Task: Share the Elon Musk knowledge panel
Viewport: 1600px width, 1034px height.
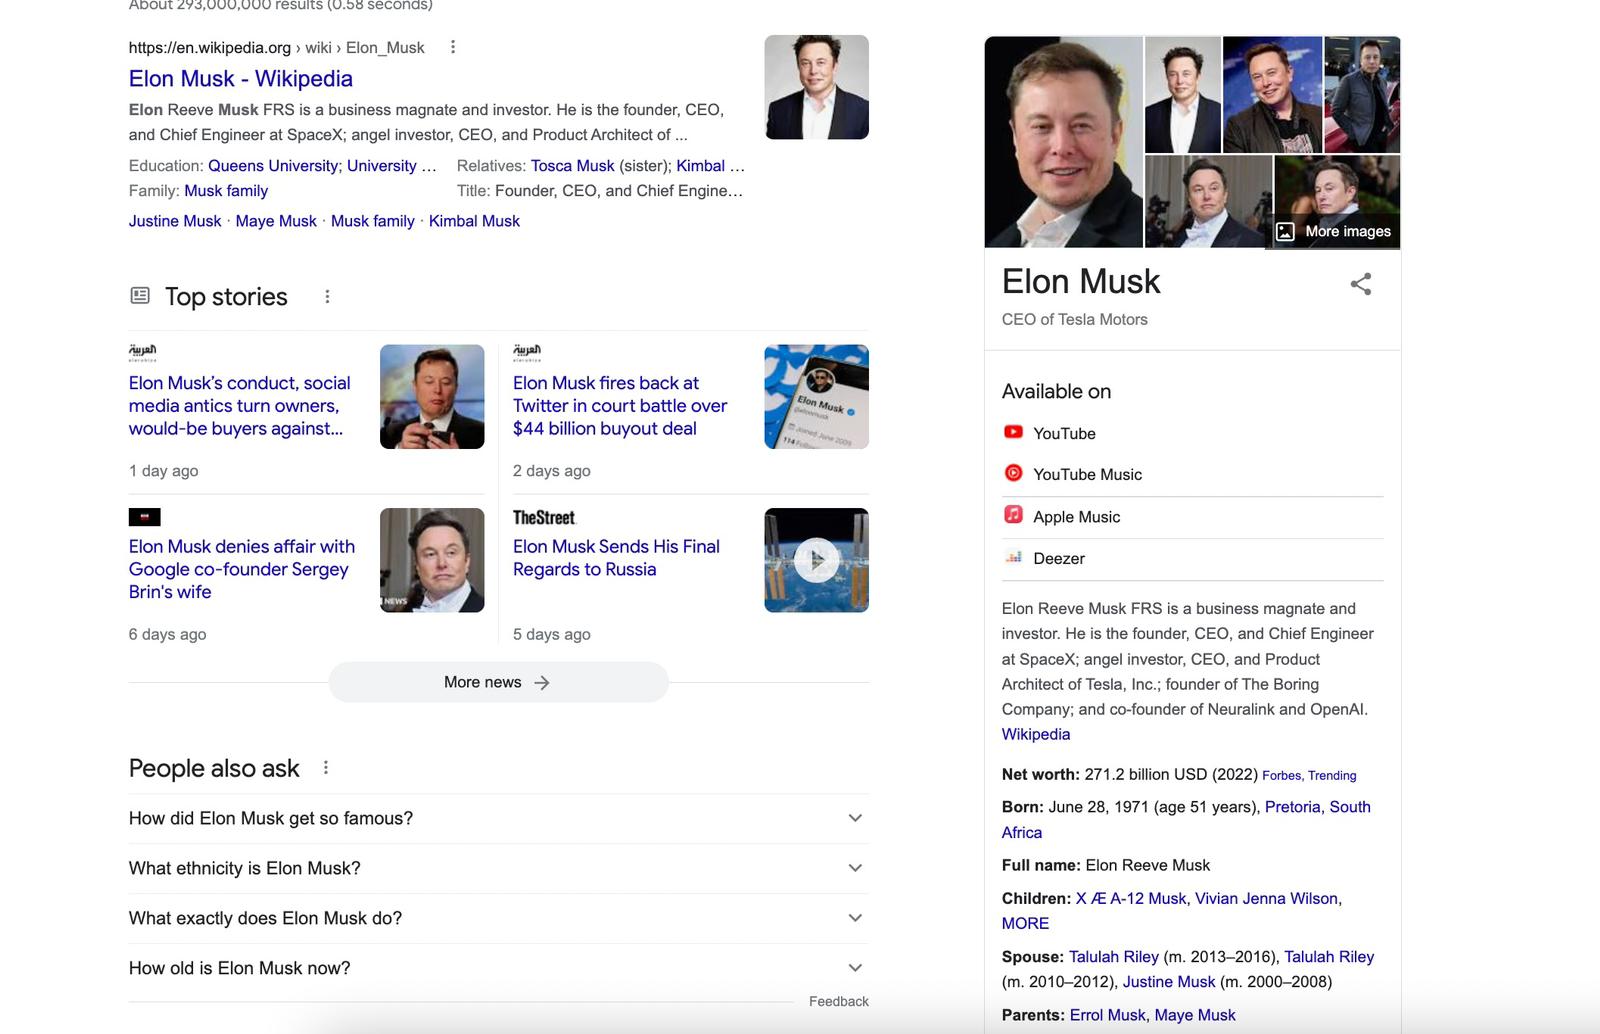Action: [1361, 284]
